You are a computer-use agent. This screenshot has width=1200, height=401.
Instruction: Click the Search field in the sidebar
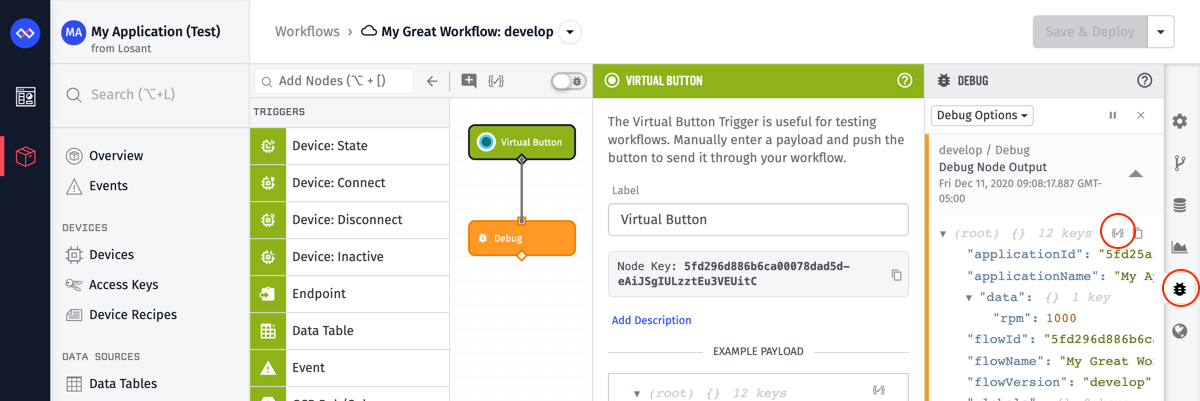tap(150, 95)
